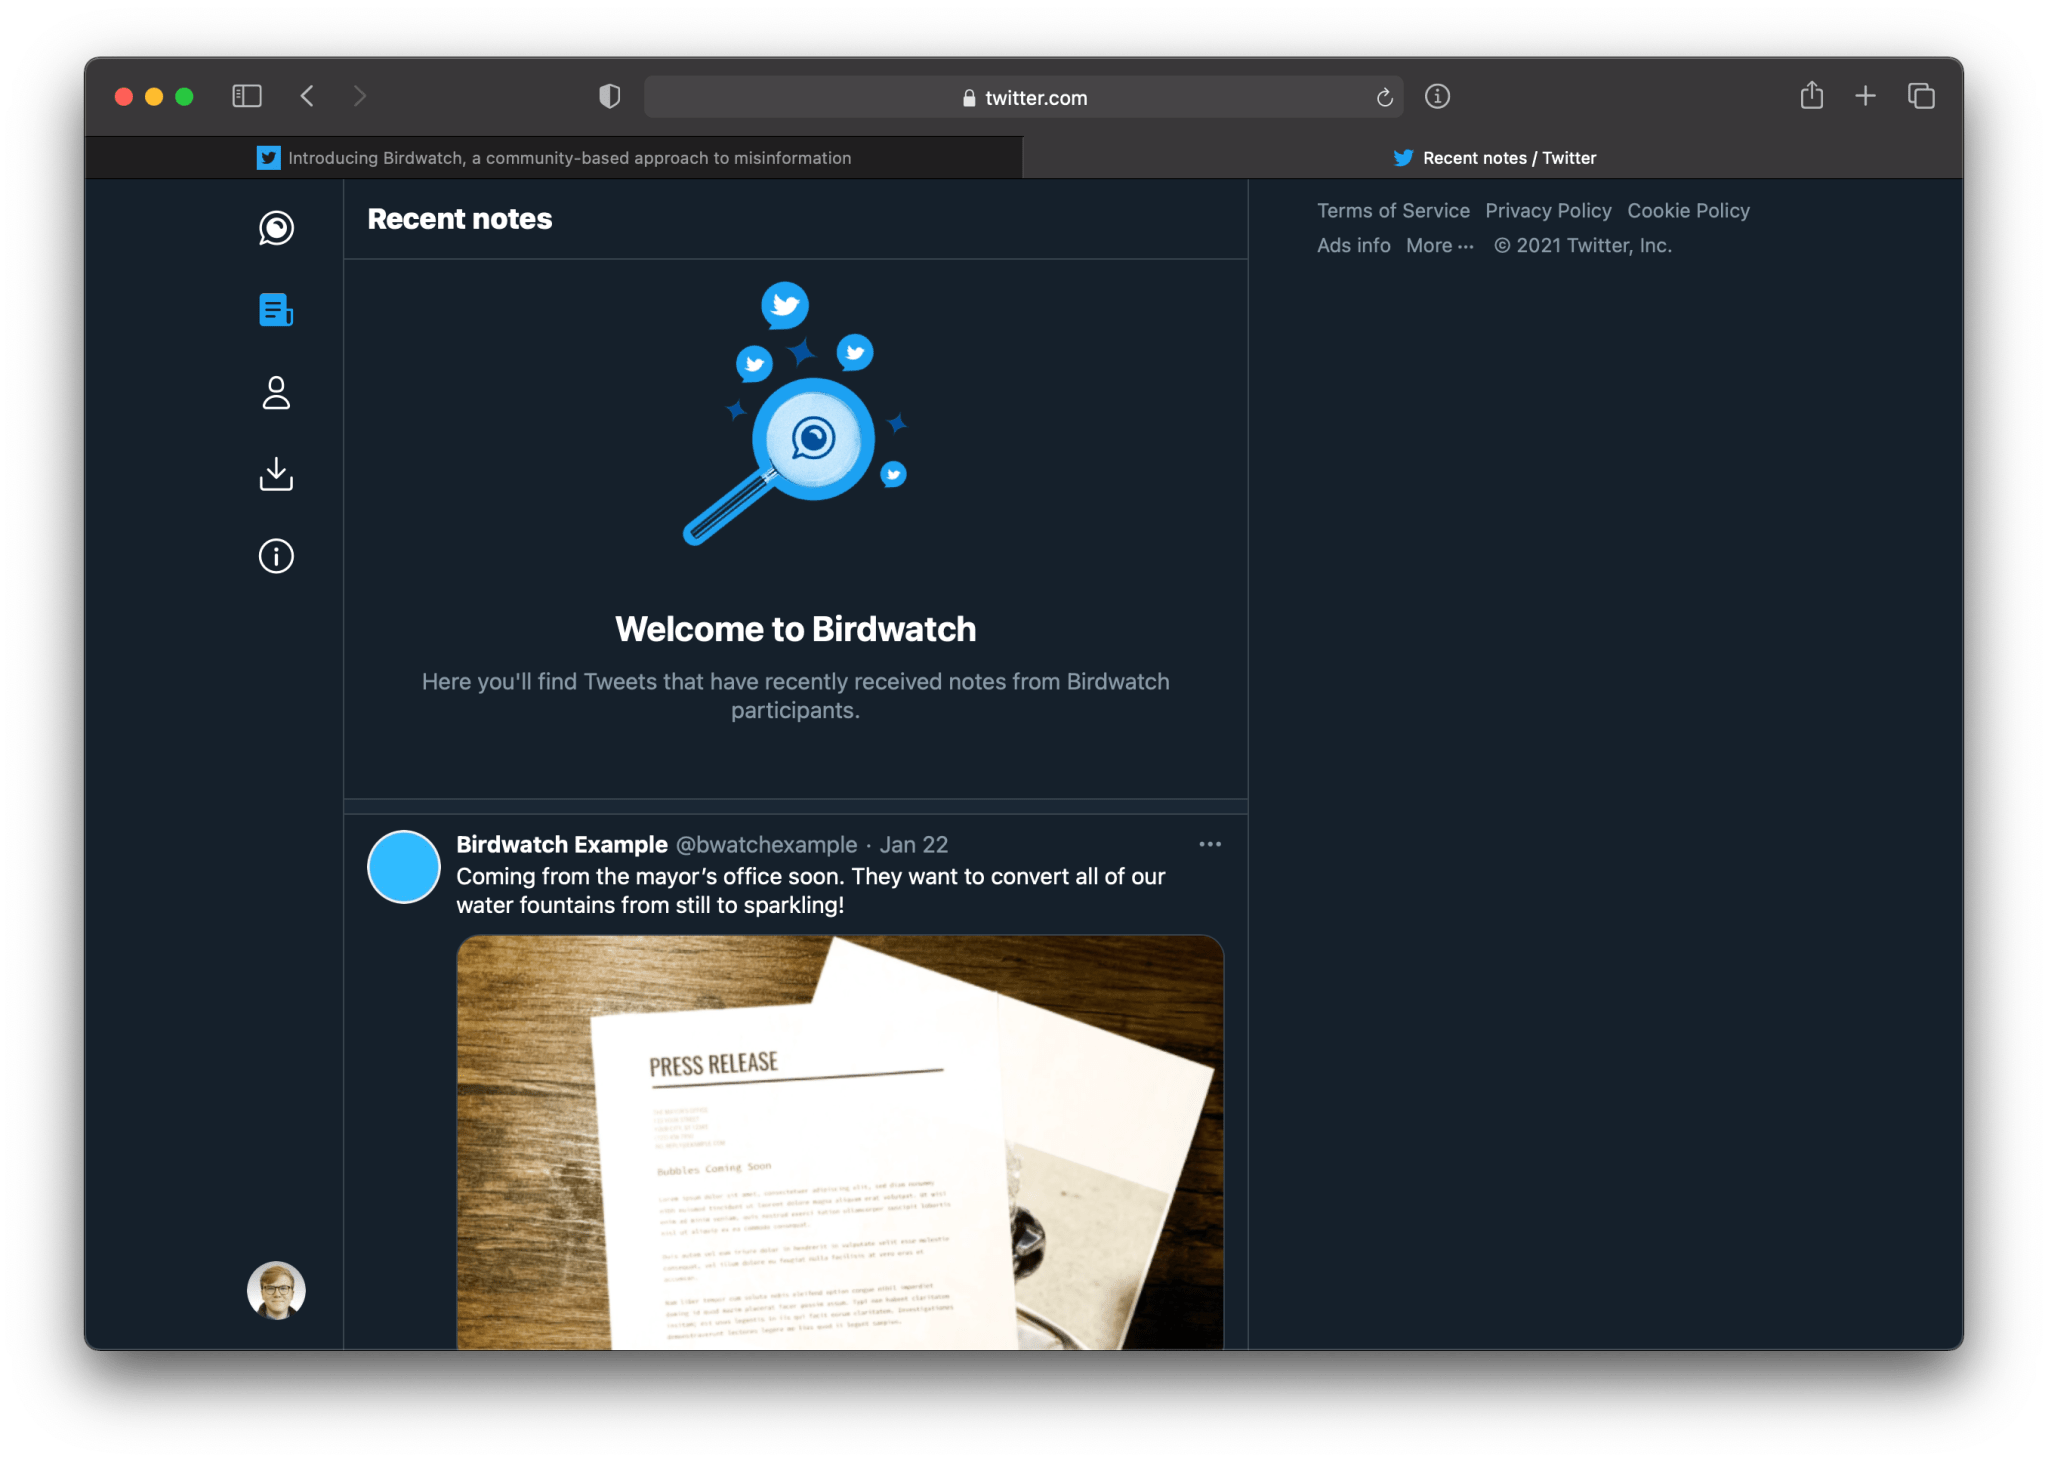The image size is (2048, 1462).
Task: Open the tweet's three-dot options menu
Action: pos(1210,844)
